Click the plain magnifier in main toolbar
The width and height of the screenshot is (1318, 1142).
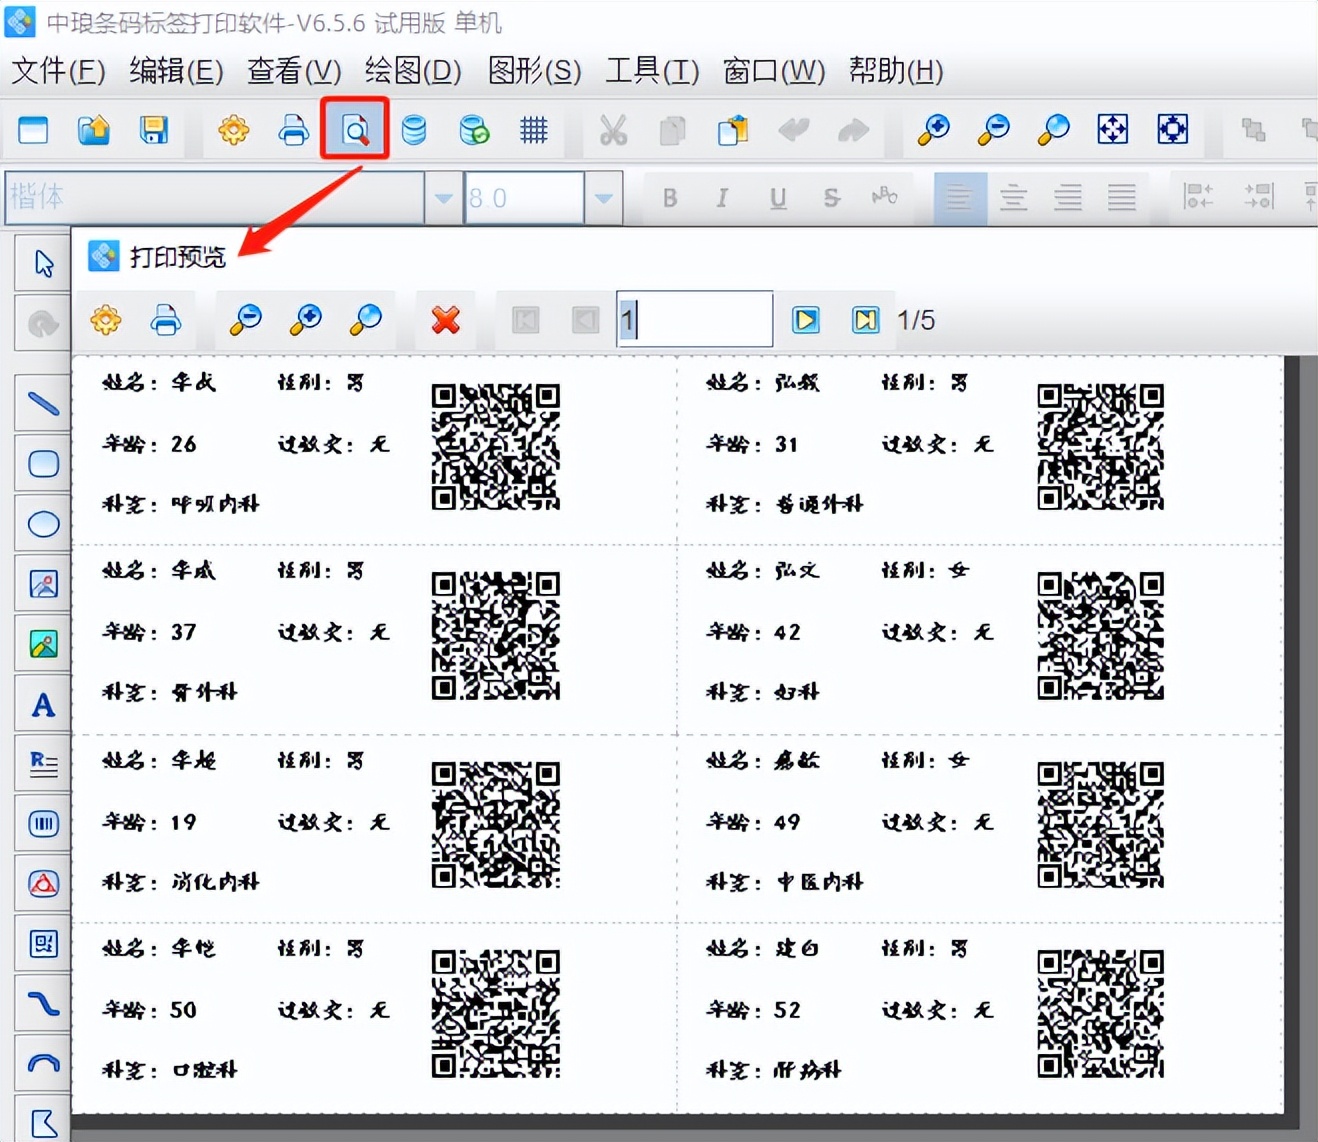(1053, 129)
